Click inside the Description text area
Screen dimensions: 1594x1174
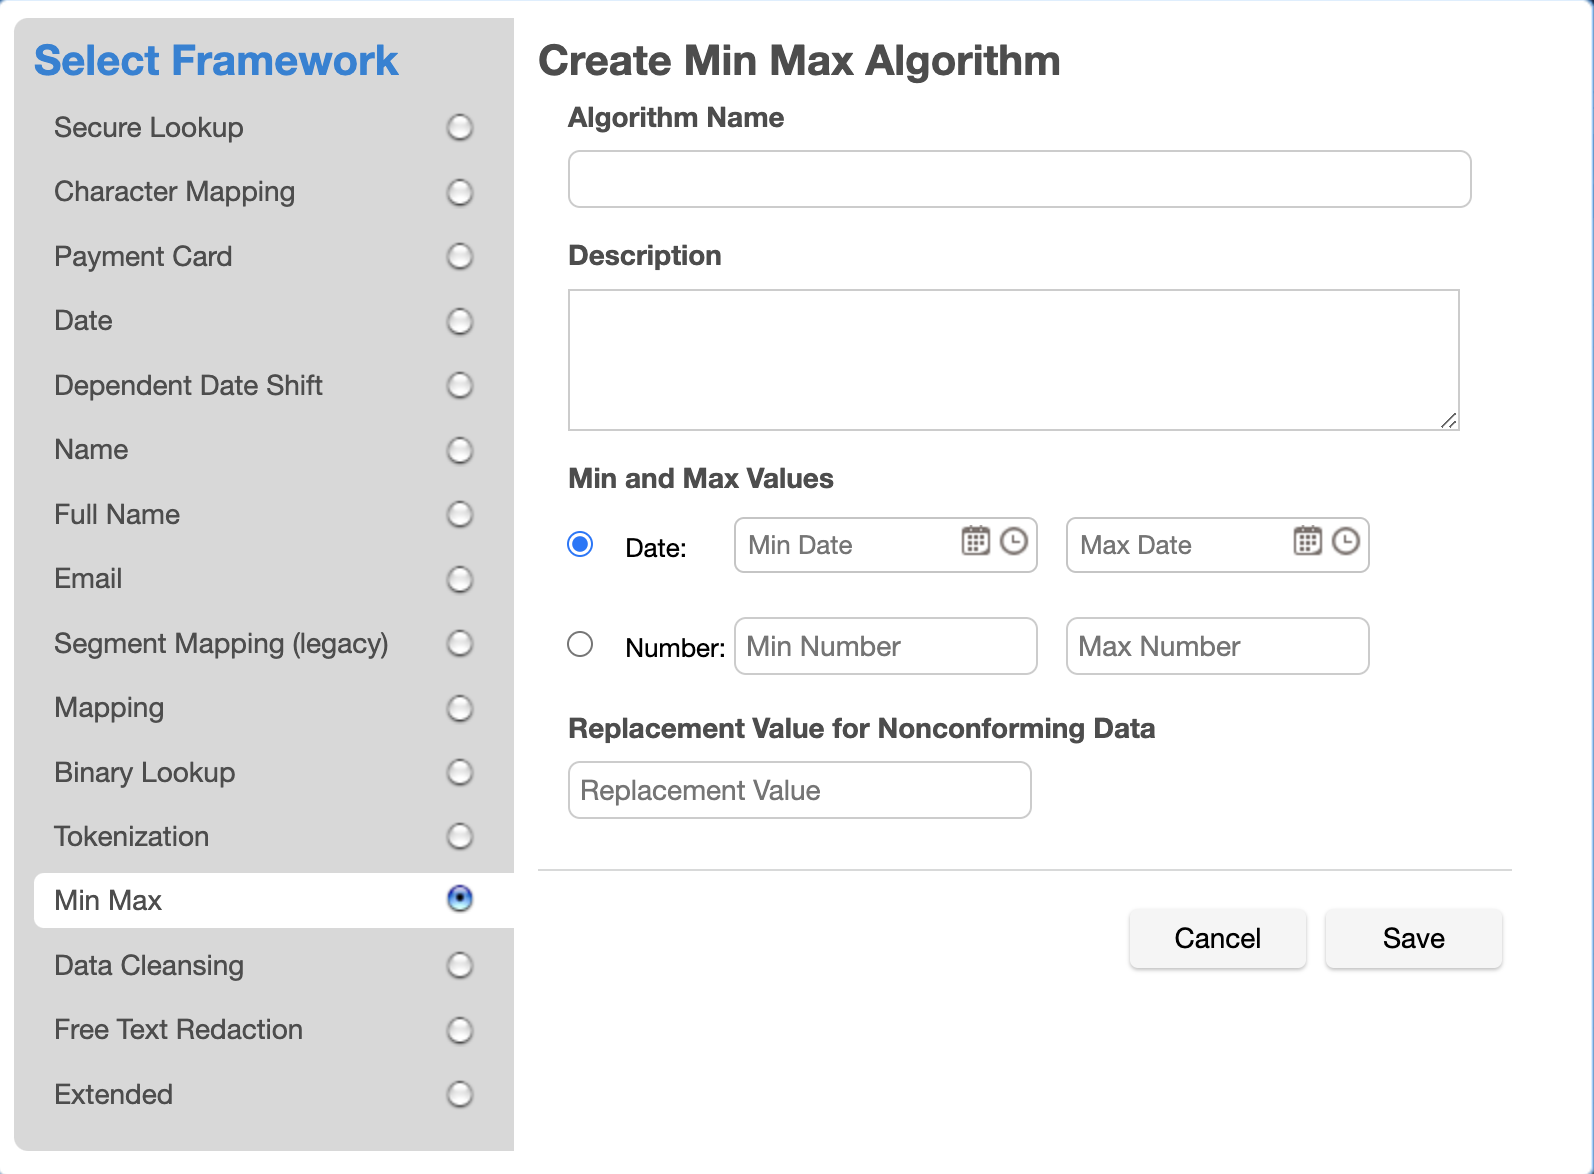tap(1013, 358)
